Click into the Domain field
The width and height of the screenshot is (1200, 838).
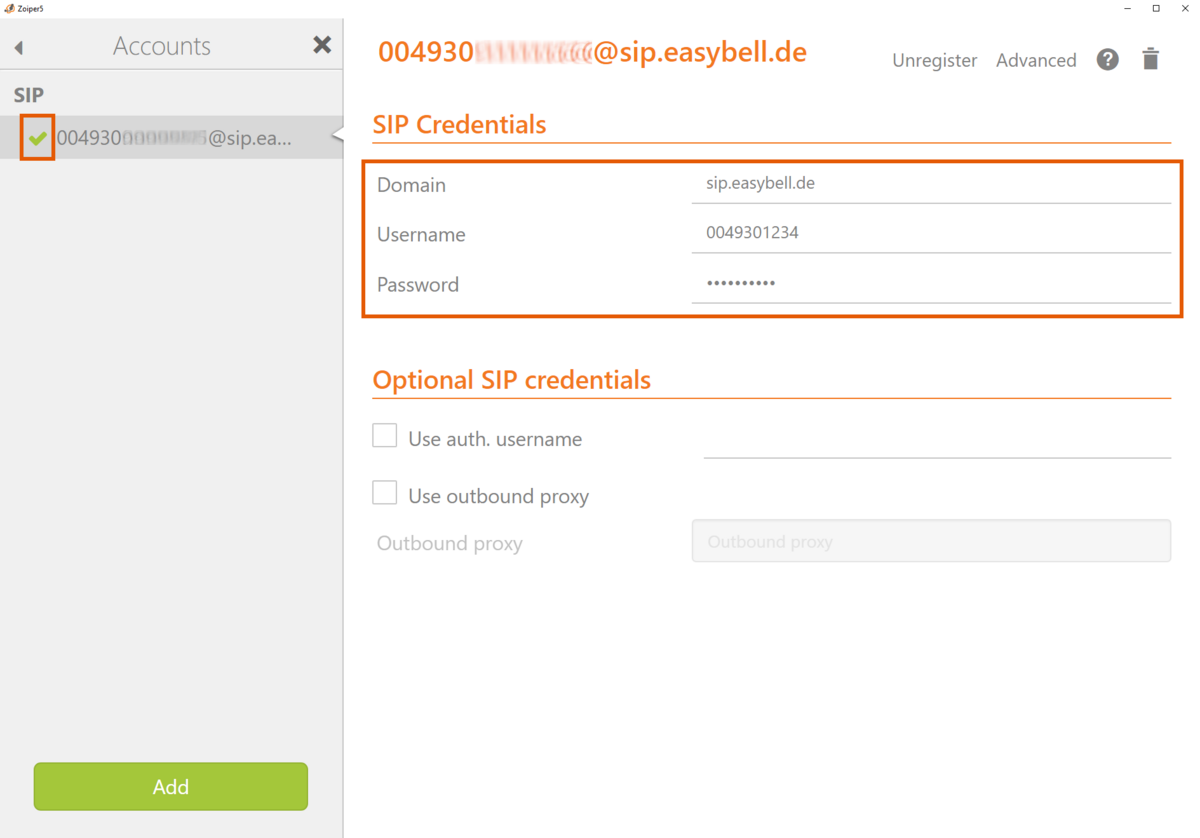pos(930,184)
